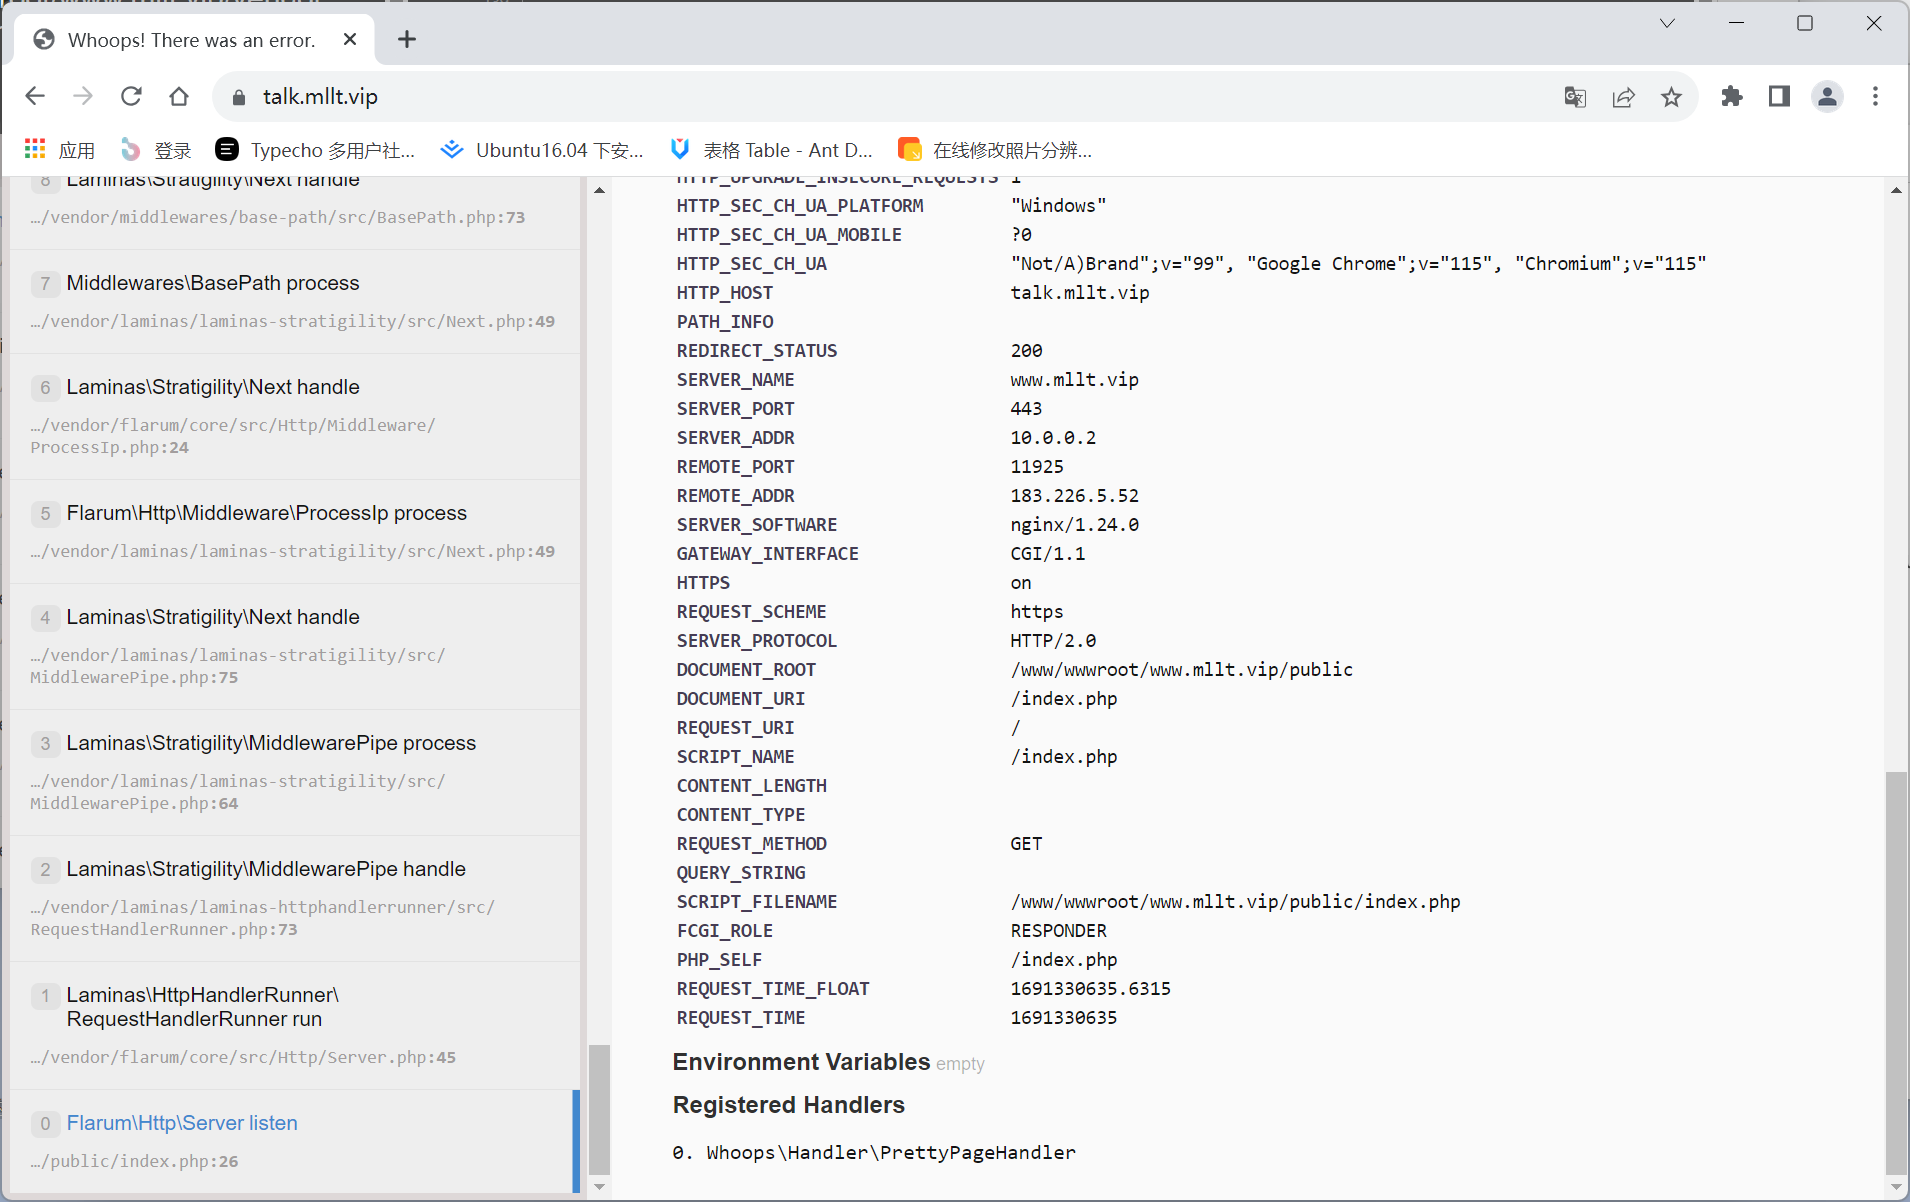Click the stack frames panel scroll-up arrow
Viewport: 1910px width, 1202px height.
[599, 190]
